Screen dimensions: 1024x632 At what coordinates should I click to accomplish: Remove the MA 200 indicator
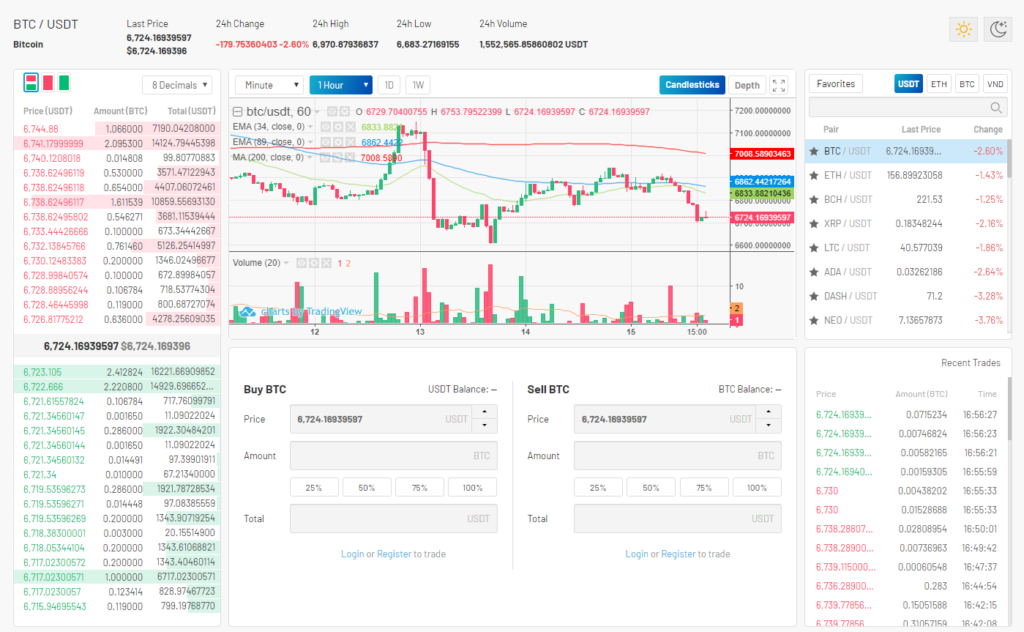[350, 157]
